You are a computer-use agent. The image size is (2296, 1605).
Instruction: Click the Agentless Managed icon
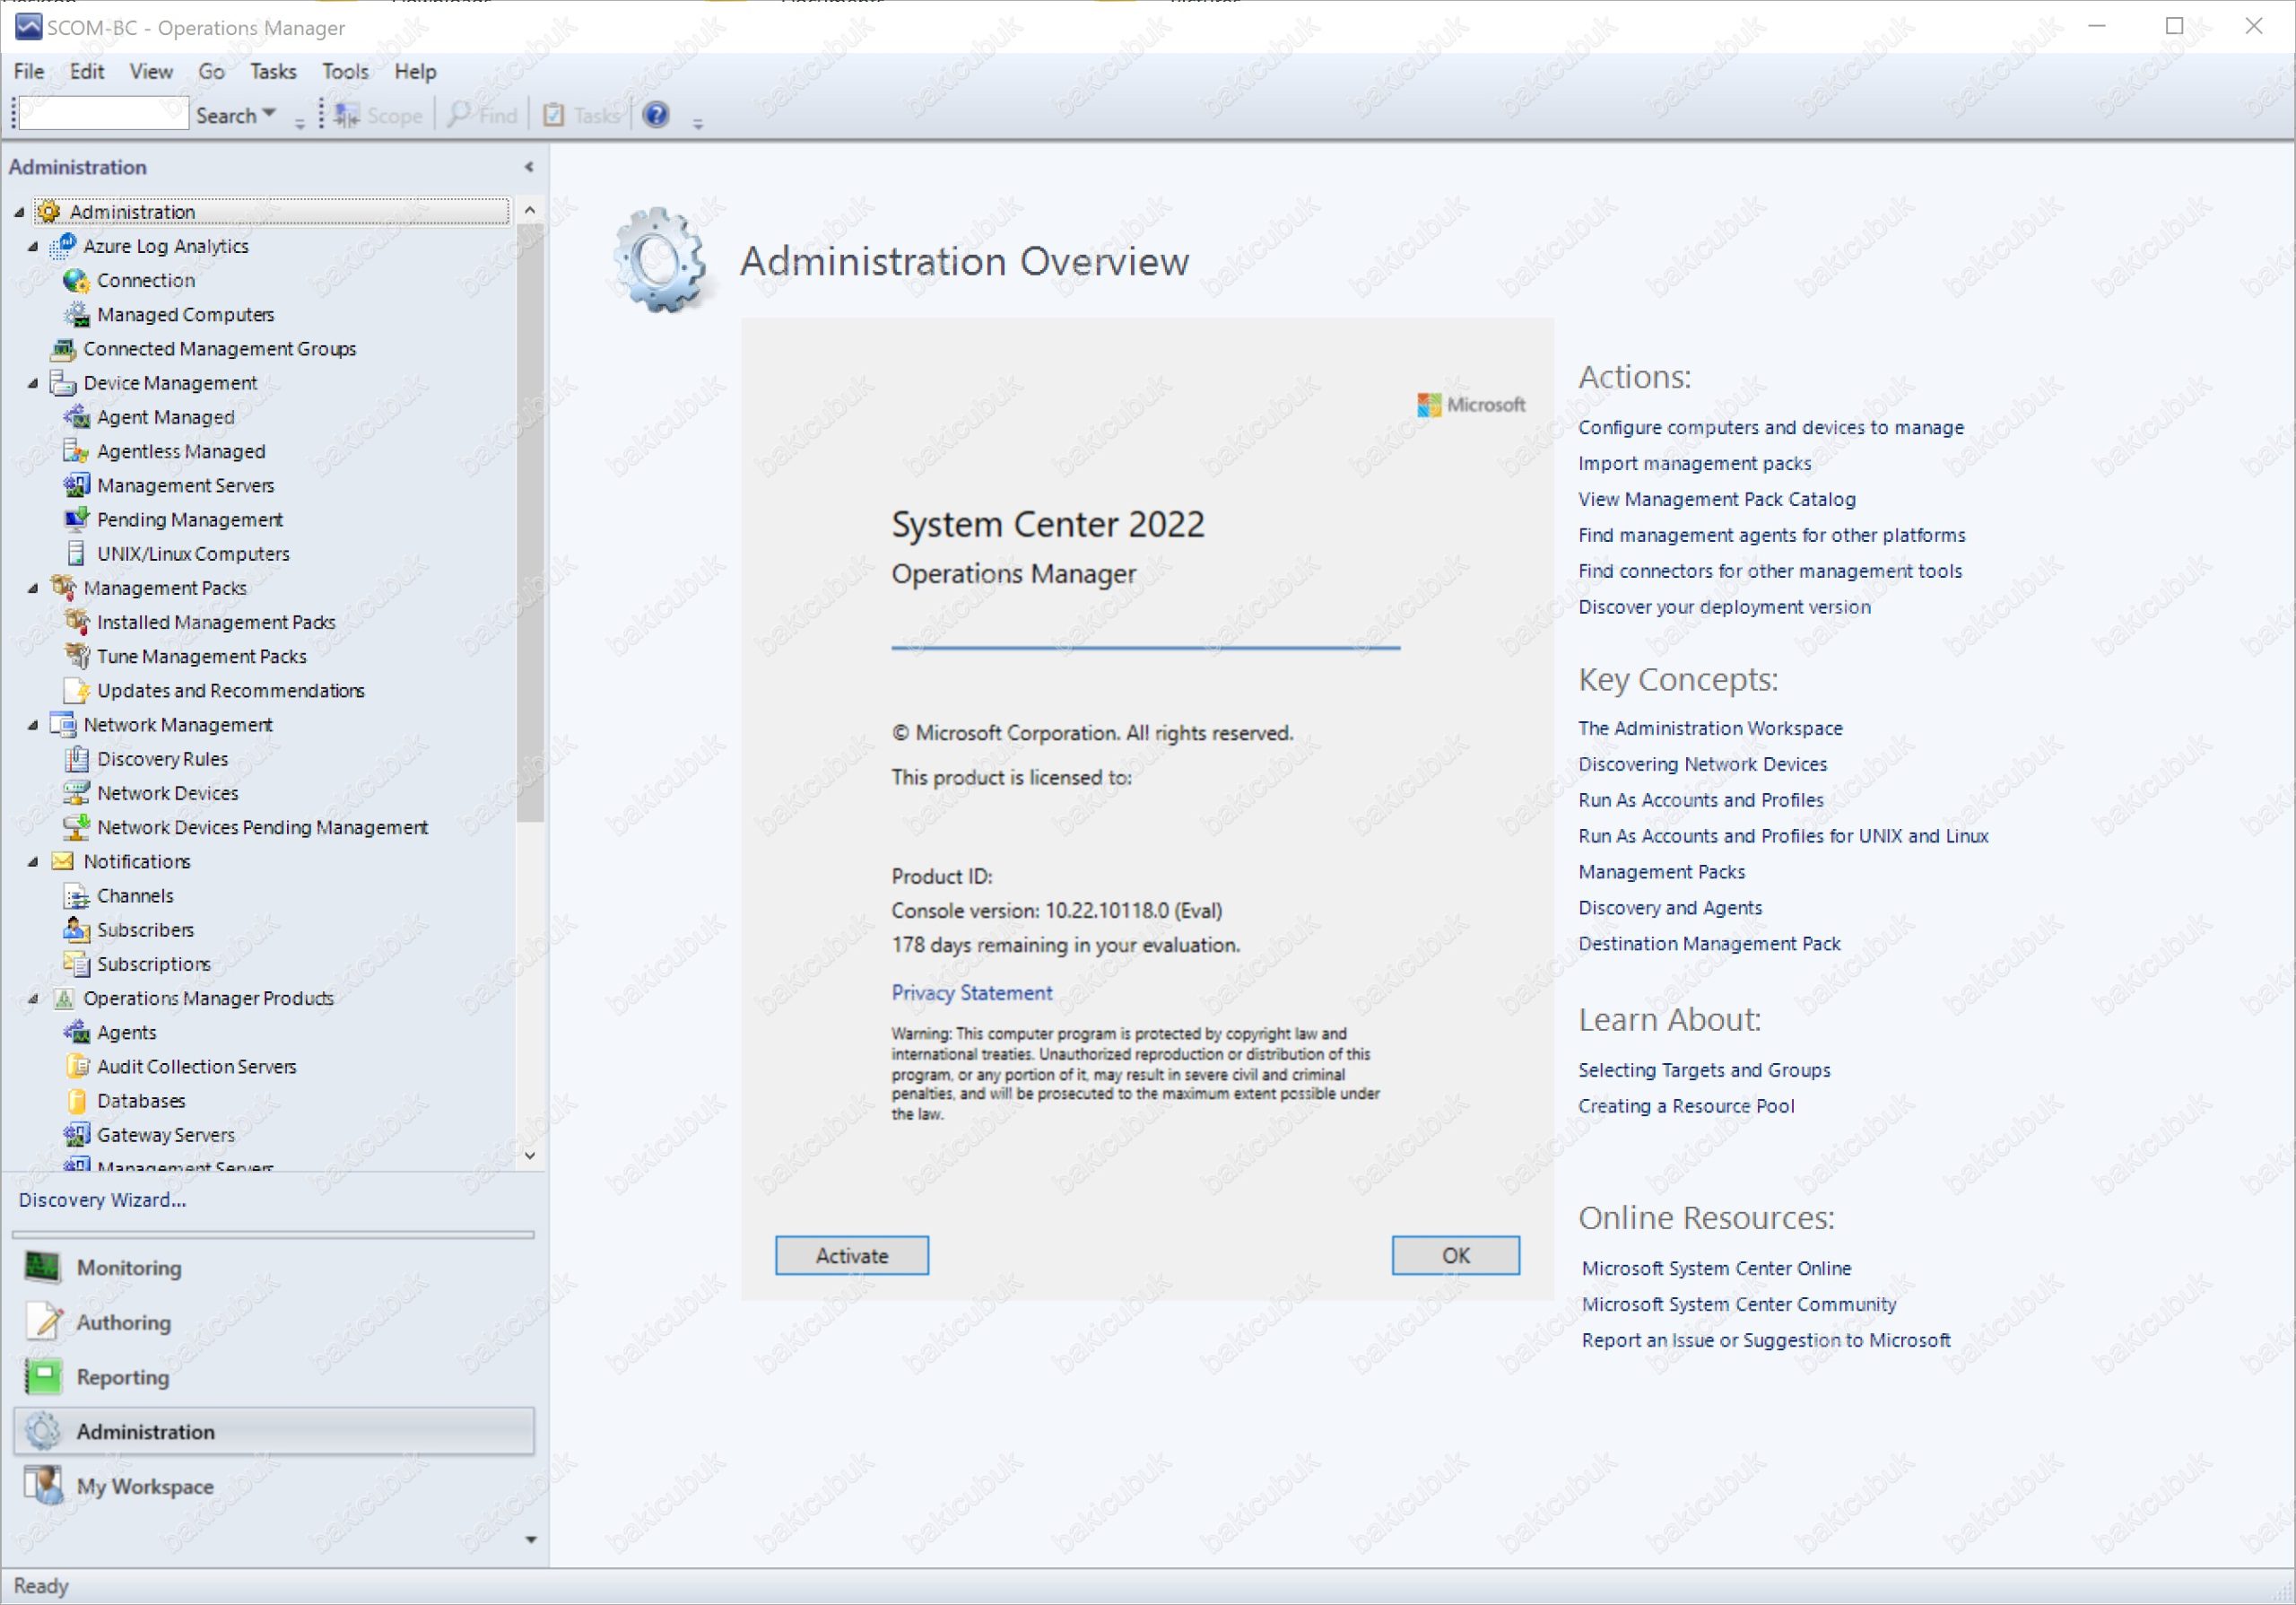tap(76, 451)
